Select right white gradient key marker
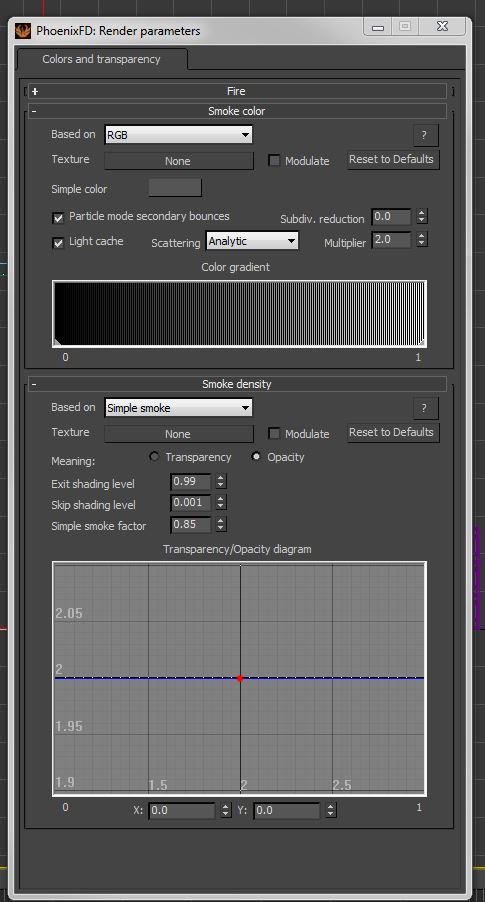The height and width of the screenshot is (902, 485). pyautogui.click(x=422, y=342)
